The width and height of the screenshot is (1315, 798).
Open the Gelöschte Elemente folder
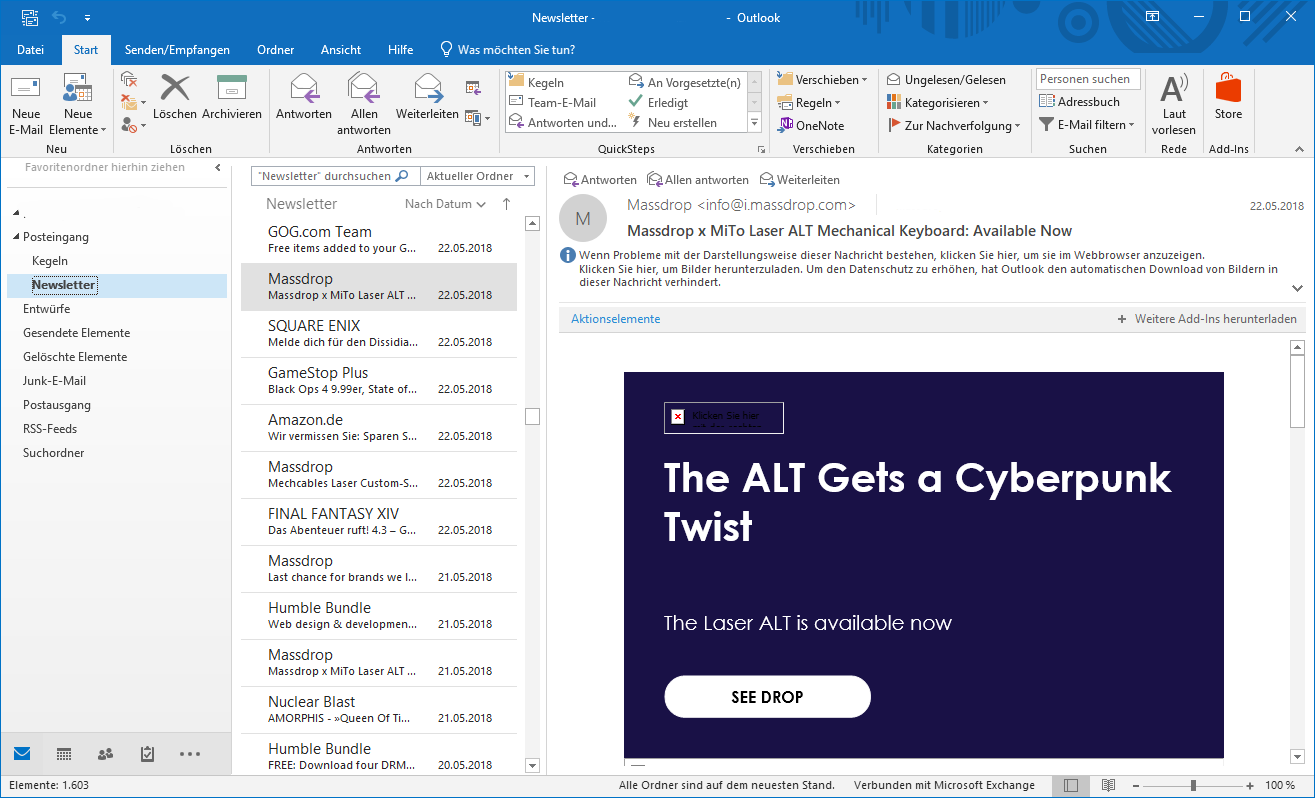point(75,357)
